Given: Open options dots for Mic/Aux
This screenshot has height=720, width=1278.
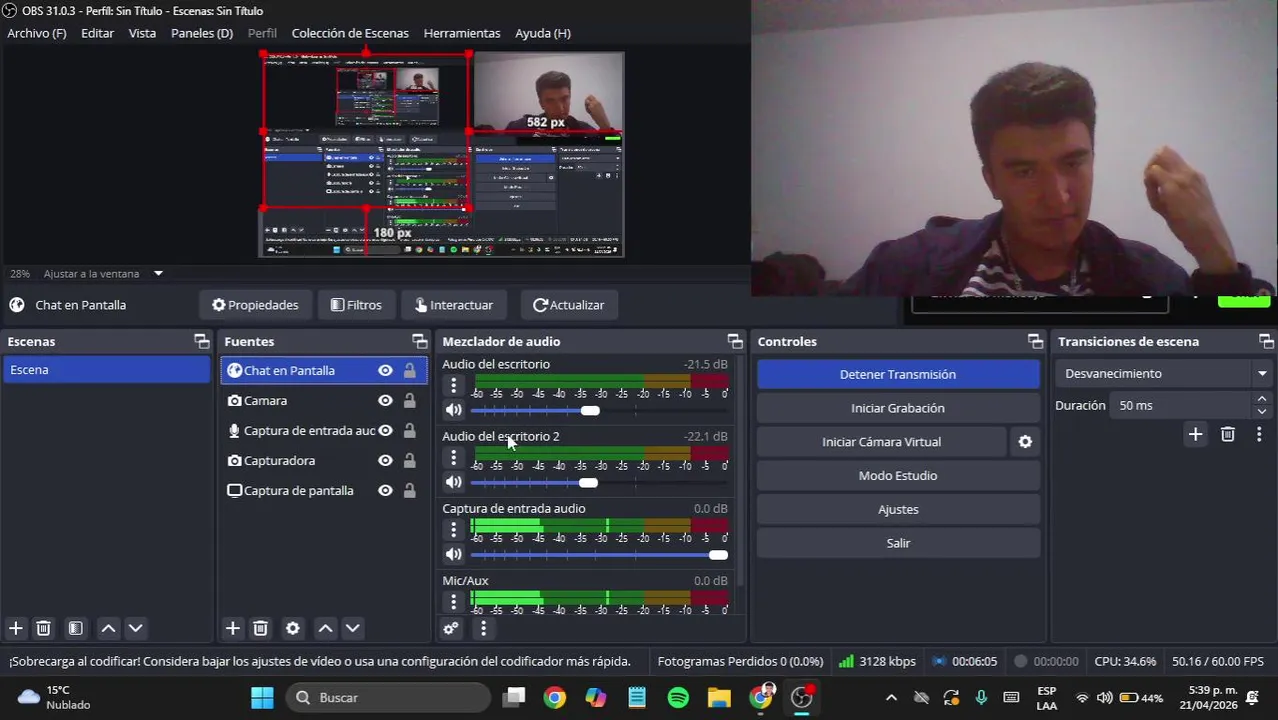Looking at the screenshot, I should (x=454, y=601).
